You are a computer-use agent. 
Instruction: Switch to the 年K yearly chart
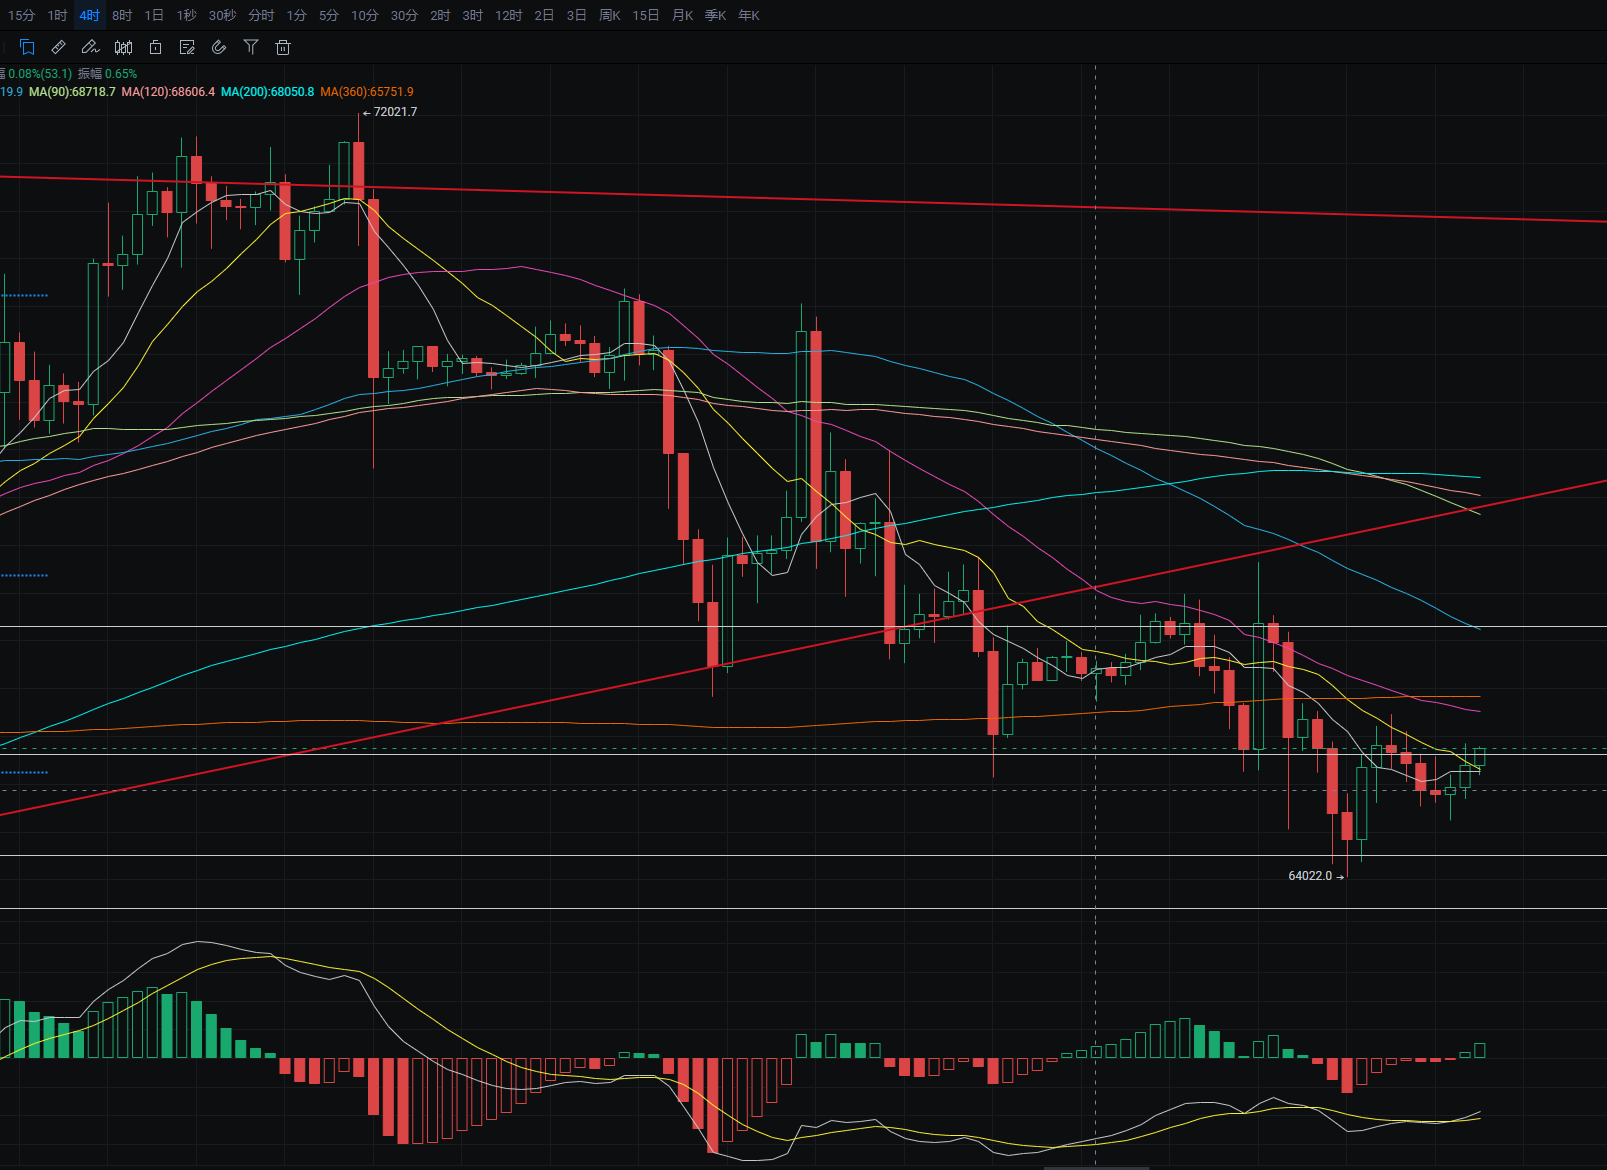pos(749,15)
